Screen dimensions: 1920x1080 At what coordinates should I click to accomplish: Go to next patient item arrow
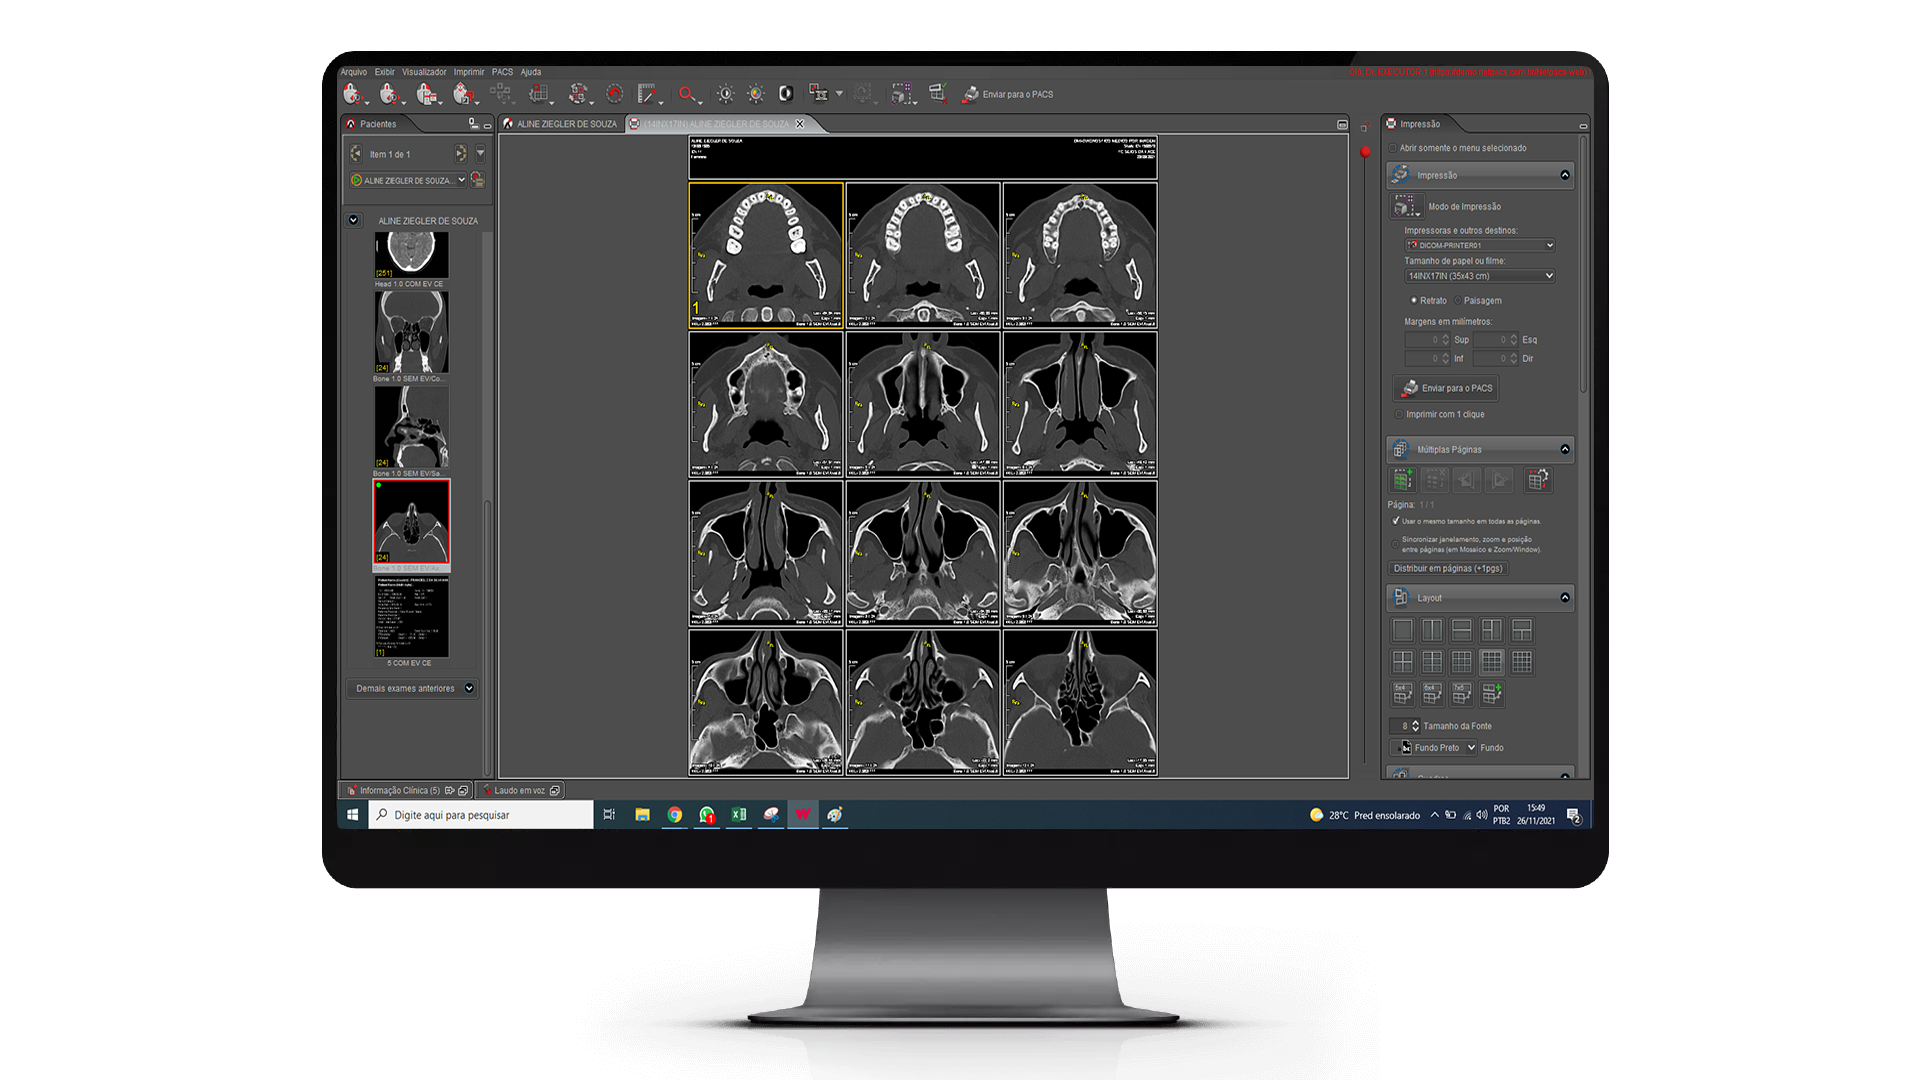461,153
